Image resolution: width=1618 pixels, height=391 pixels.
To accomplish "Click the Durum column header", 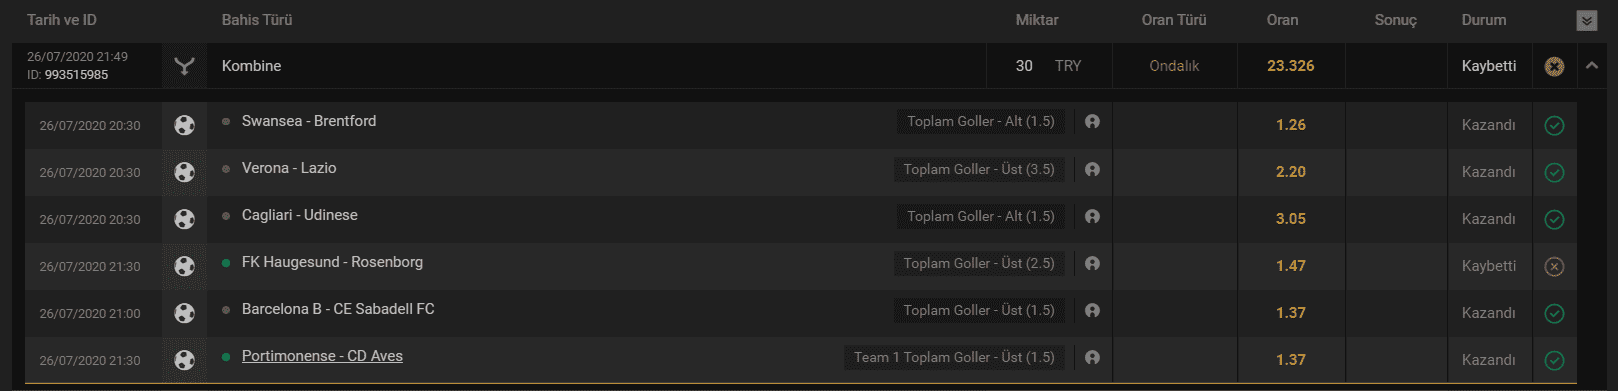I will pyautogui.click(x=1484, y=20).
